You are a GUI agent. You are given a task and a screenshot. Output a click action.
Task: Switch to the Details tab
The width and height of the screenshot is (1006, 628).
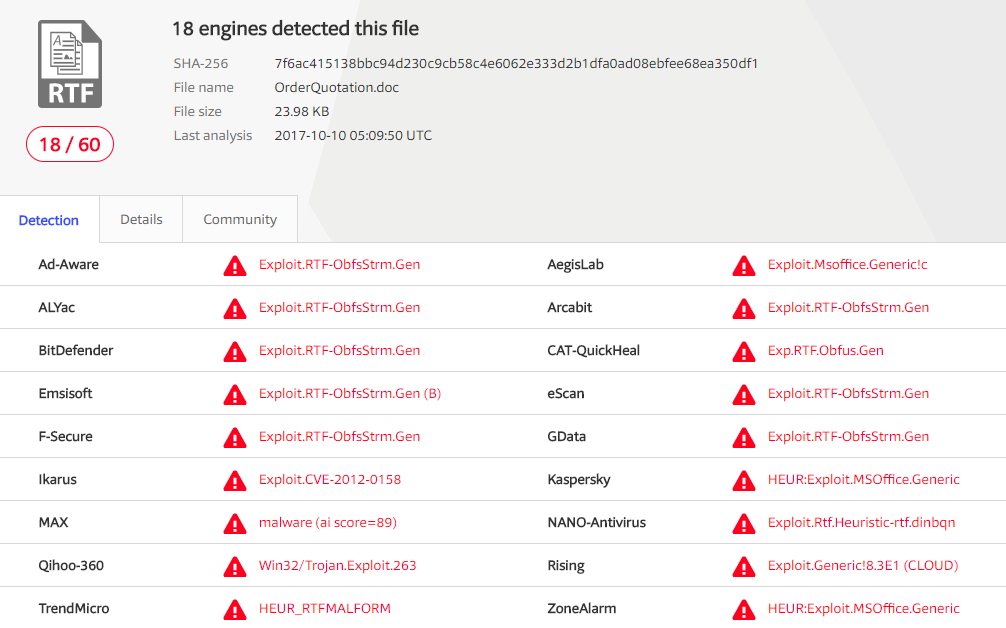[x=141, y=220]
